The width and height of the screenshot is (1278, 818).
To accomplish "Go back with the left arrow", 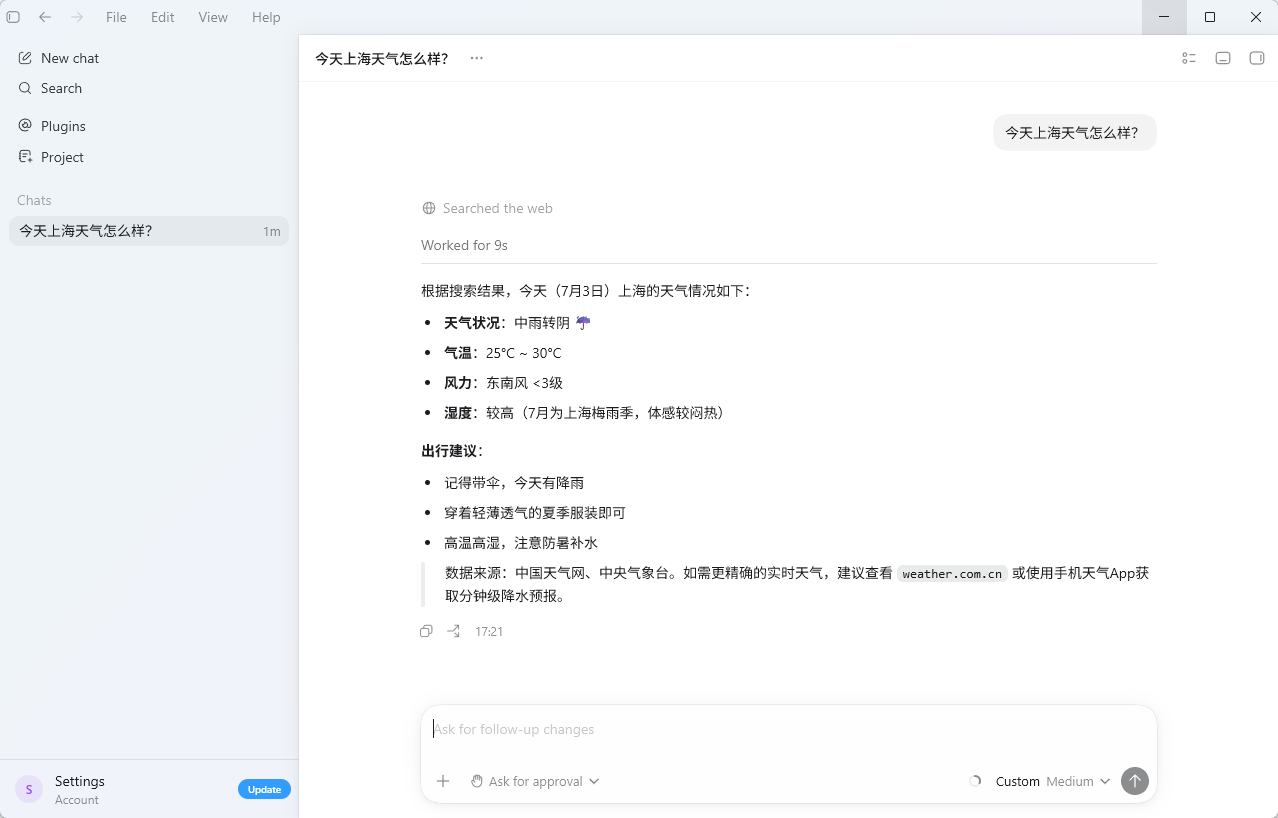I will (45, 17).
